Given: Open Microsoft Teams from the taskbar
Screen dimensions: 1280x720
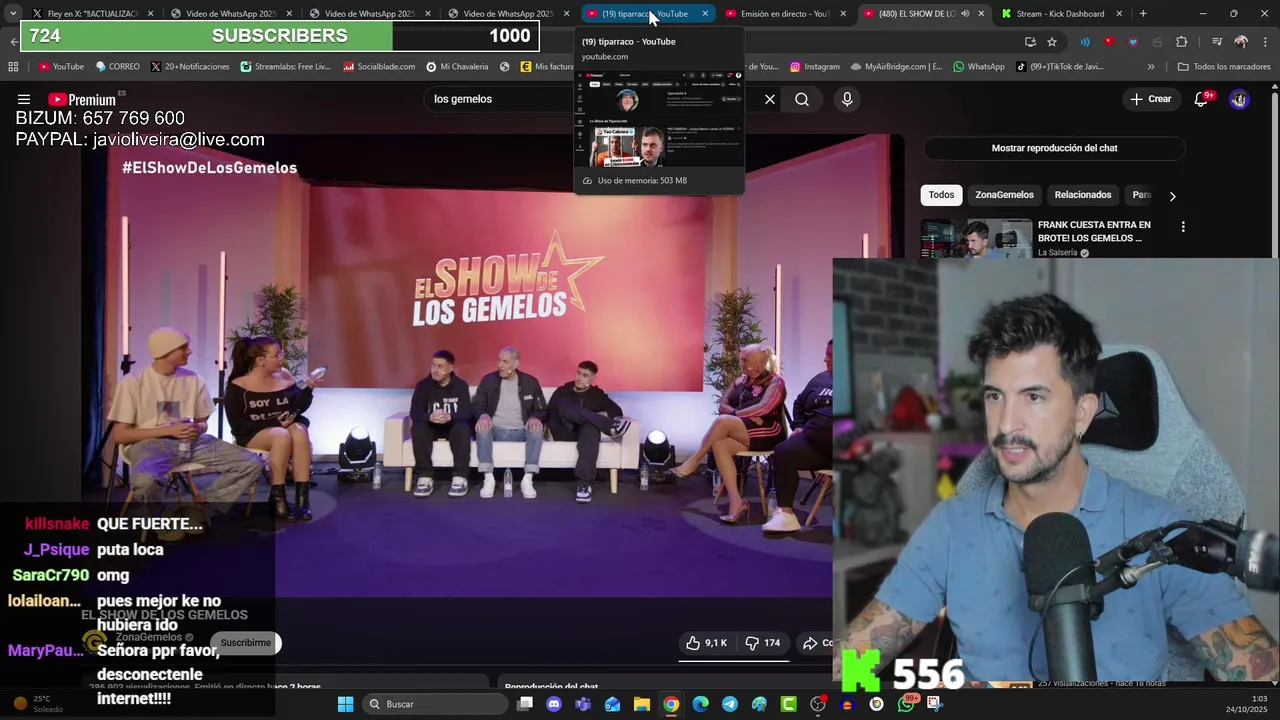Looking at the screenshot, I should (x=583, y=704).
